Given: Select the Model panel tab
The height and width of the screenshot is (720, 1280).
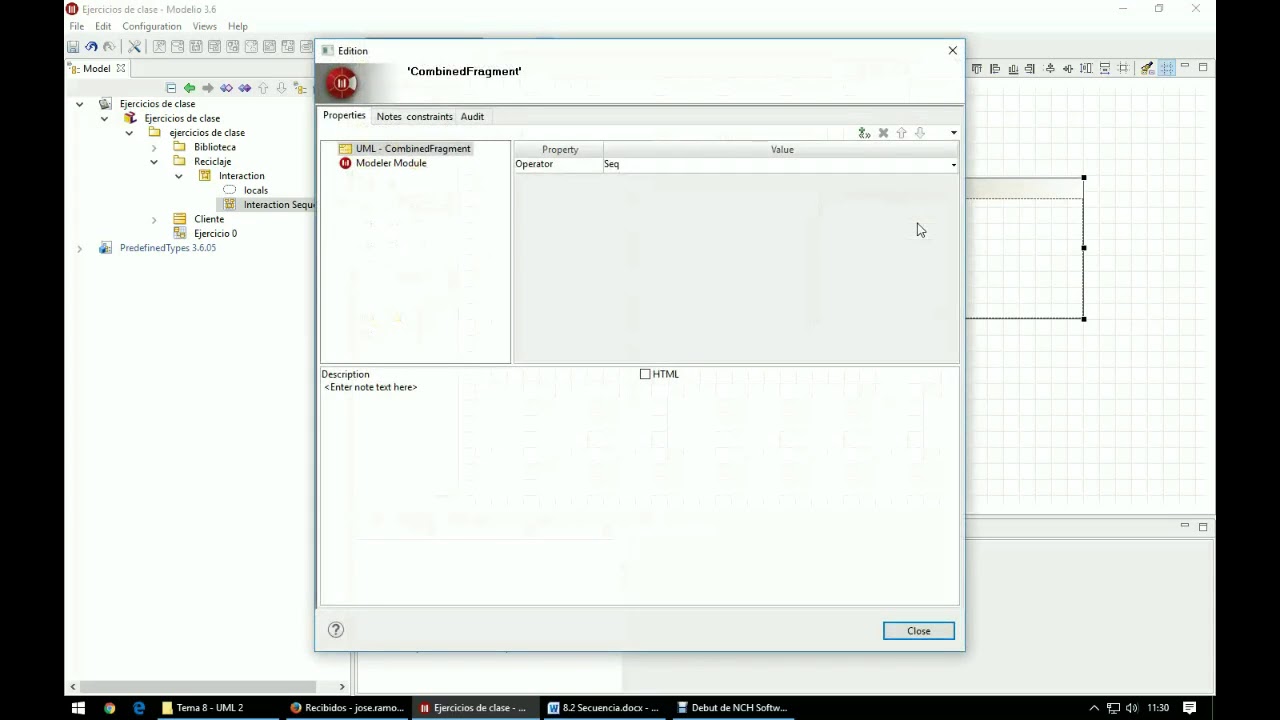Looking at the screenshot, I should (97, 68).
